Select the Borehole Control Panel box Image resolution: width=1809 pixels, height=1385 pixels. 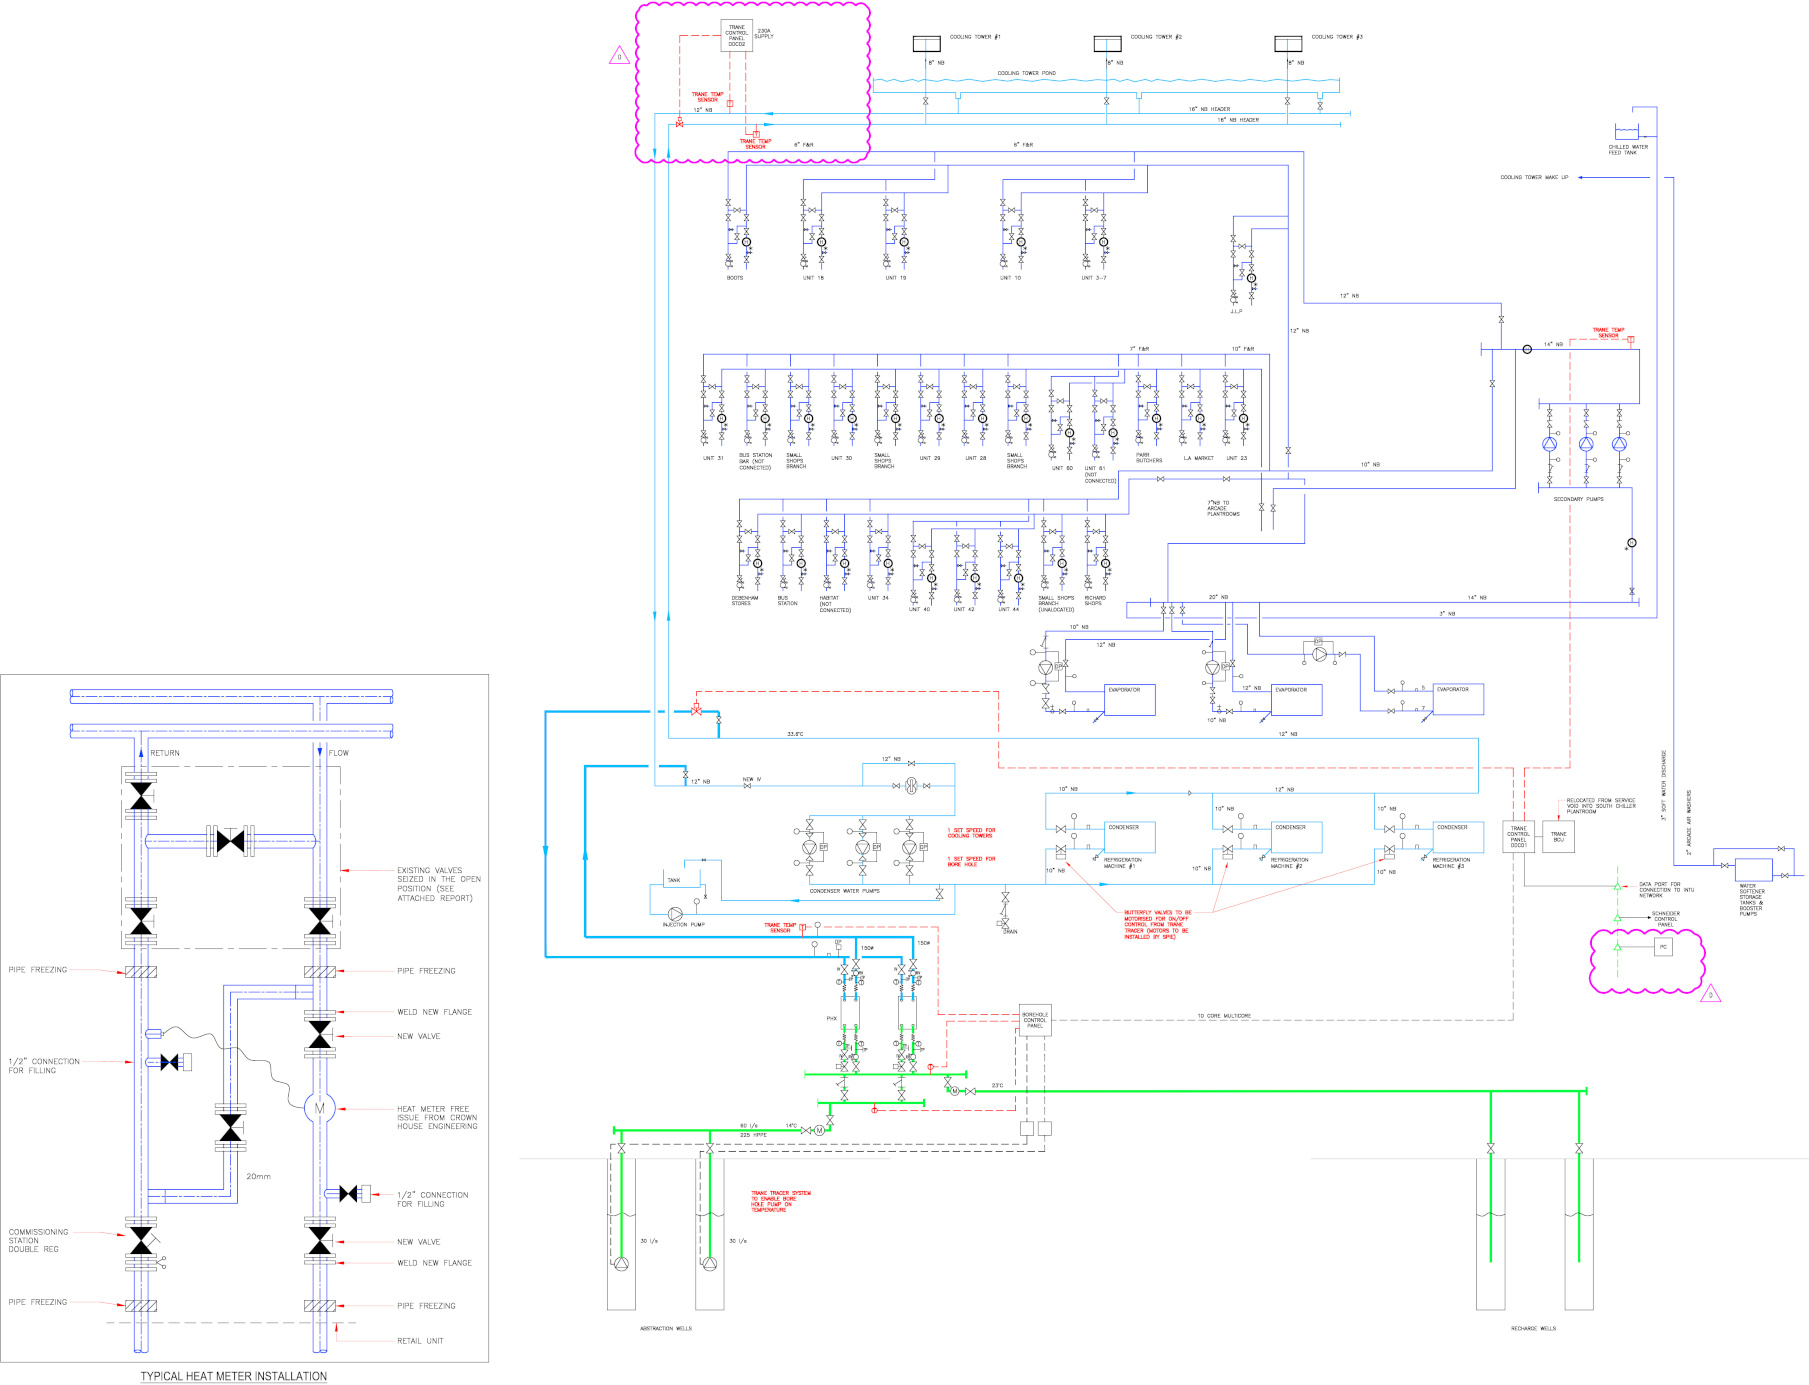1035,1020
